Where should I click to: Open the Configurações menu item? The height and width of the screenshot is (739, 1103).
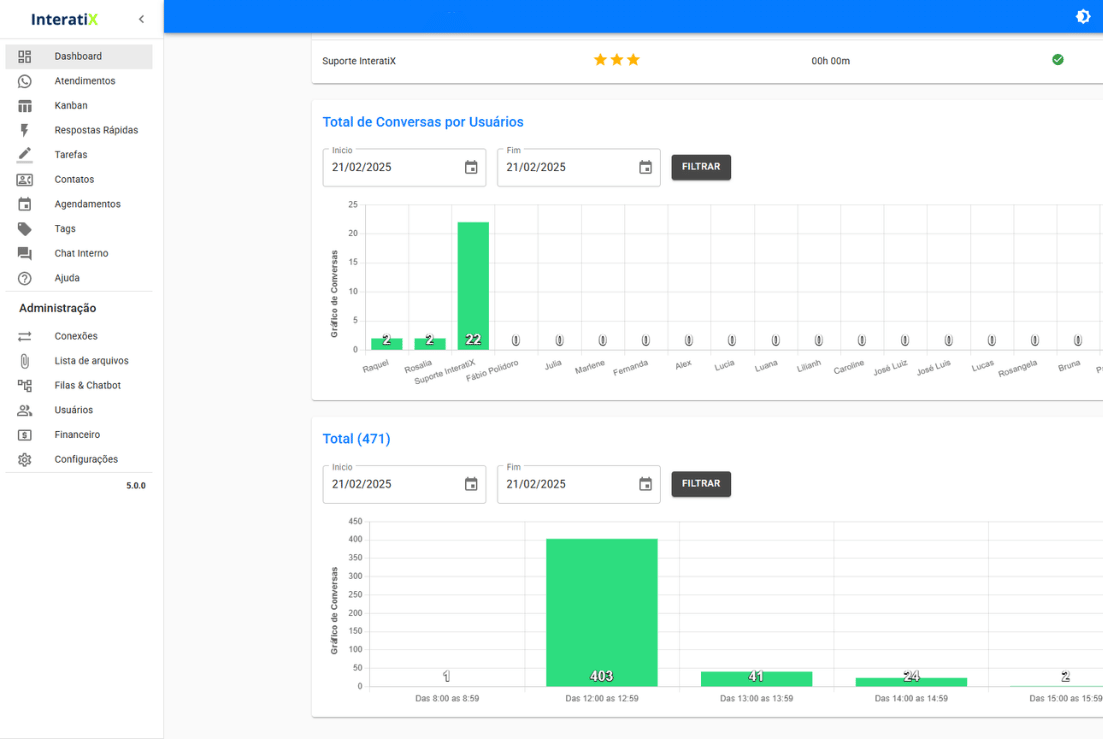86,460
